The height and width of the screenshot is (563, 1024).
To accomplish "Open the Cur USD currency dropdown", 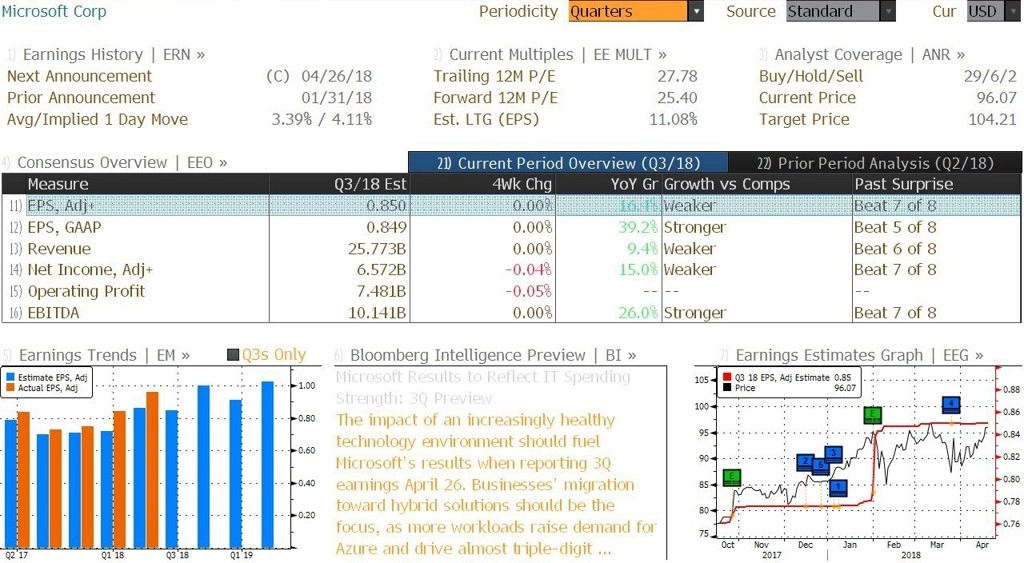I will [x=993, y=11].
